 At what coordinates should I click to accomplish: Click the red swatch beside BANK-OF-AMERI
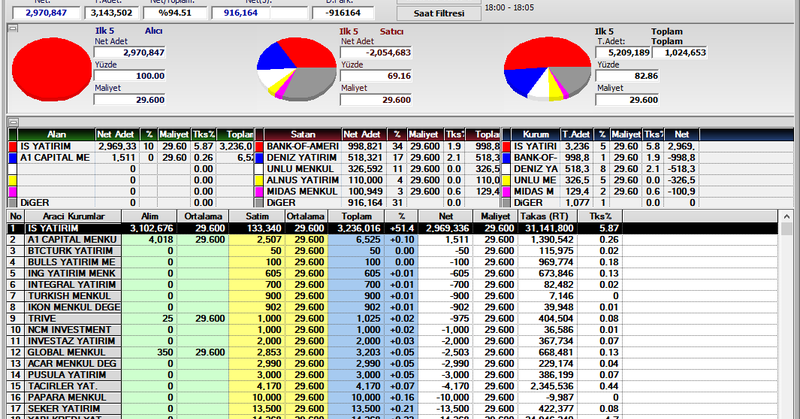click(259, 145)
